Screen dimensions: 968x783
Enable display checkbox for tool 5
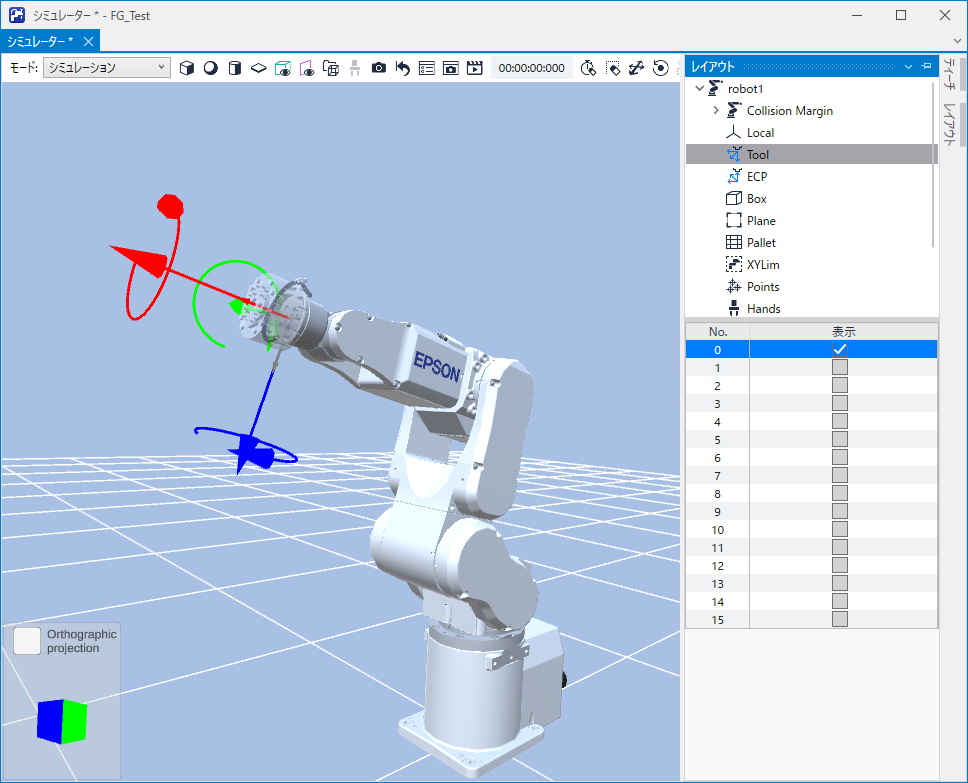(840, 439)
